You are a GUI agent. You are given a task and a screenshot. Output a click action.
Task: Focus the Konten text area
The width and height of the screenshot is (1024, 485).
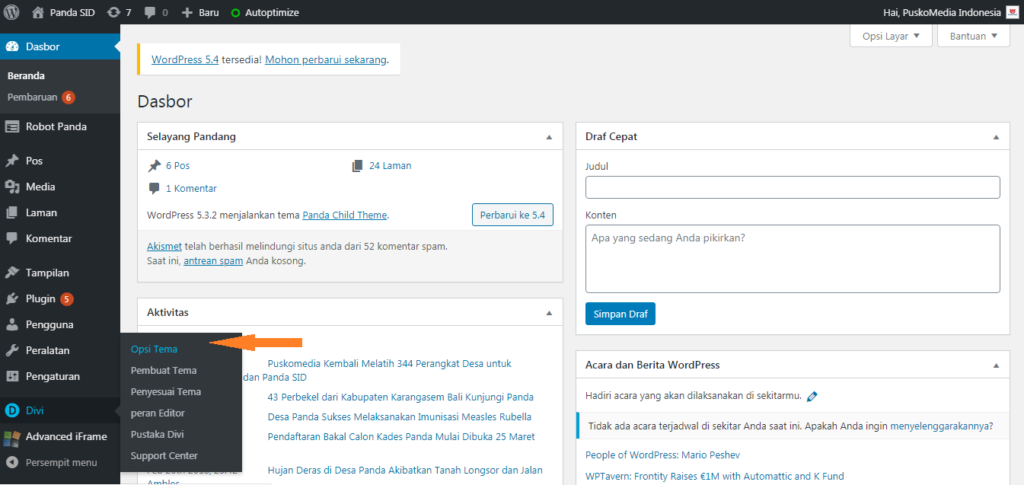793,258
